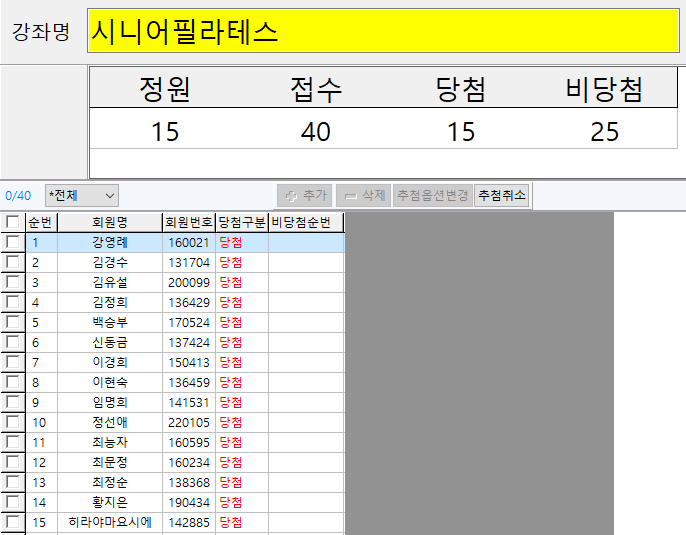Select member name 임명희

click(110, 402)
